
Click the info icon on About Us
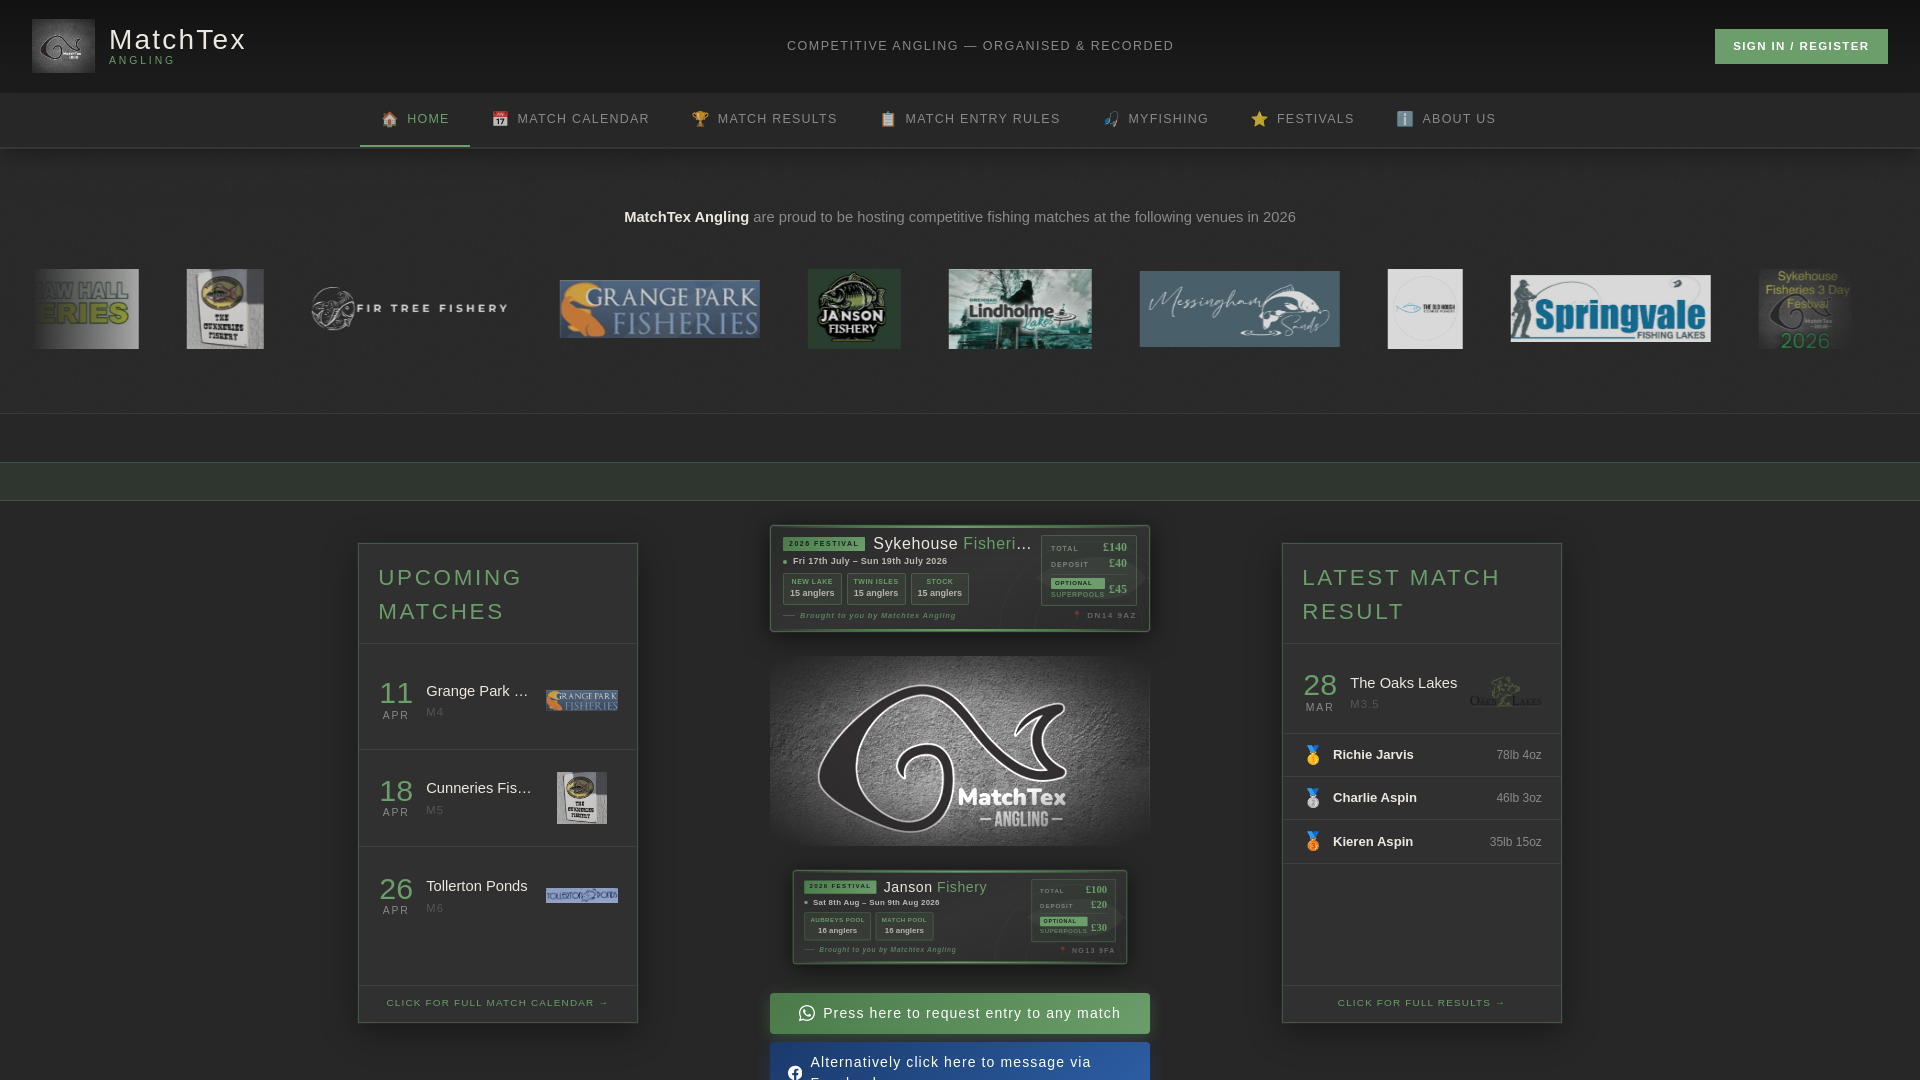(1405, 120)
